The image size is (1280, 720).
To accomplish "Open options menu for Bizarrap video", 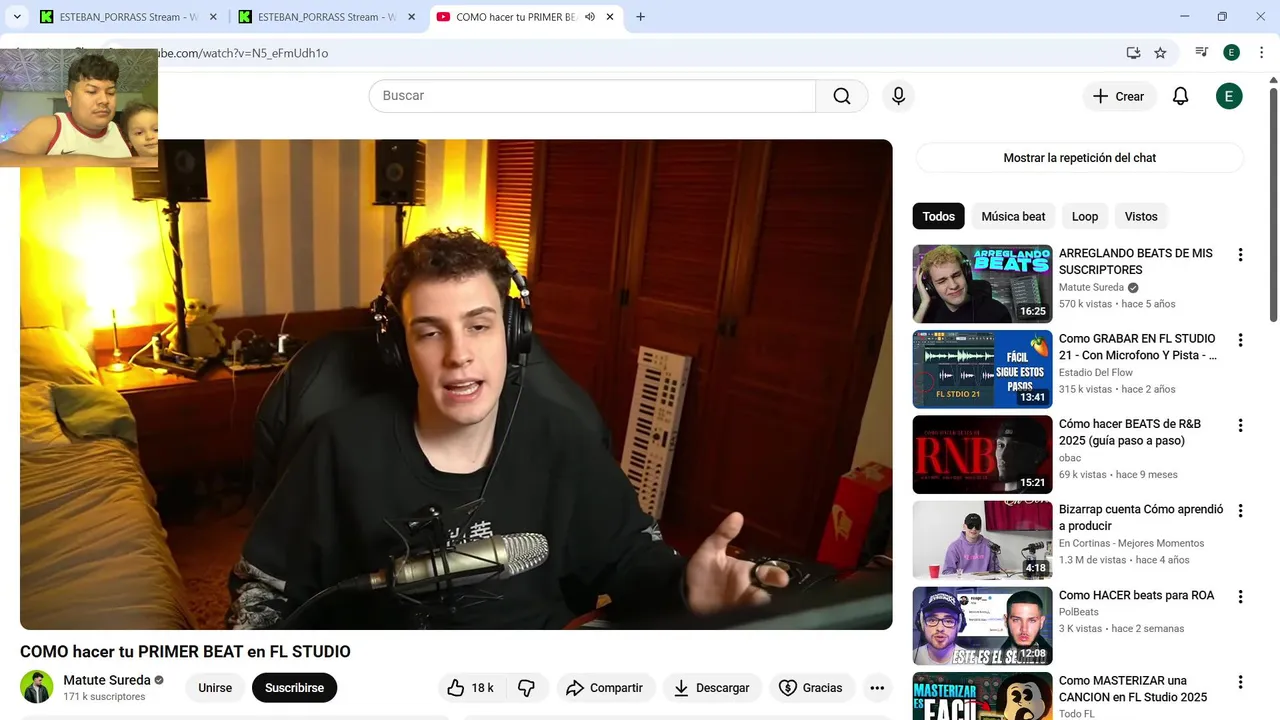I will (x=1240, y=511).
